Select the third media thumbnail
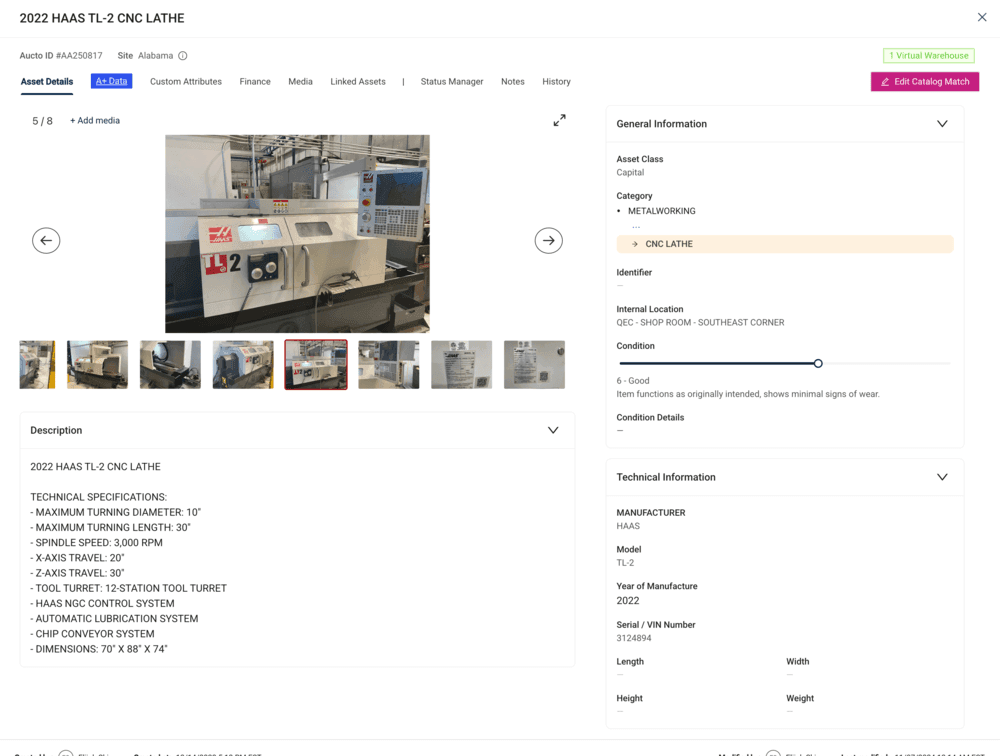 click(170, 365)
